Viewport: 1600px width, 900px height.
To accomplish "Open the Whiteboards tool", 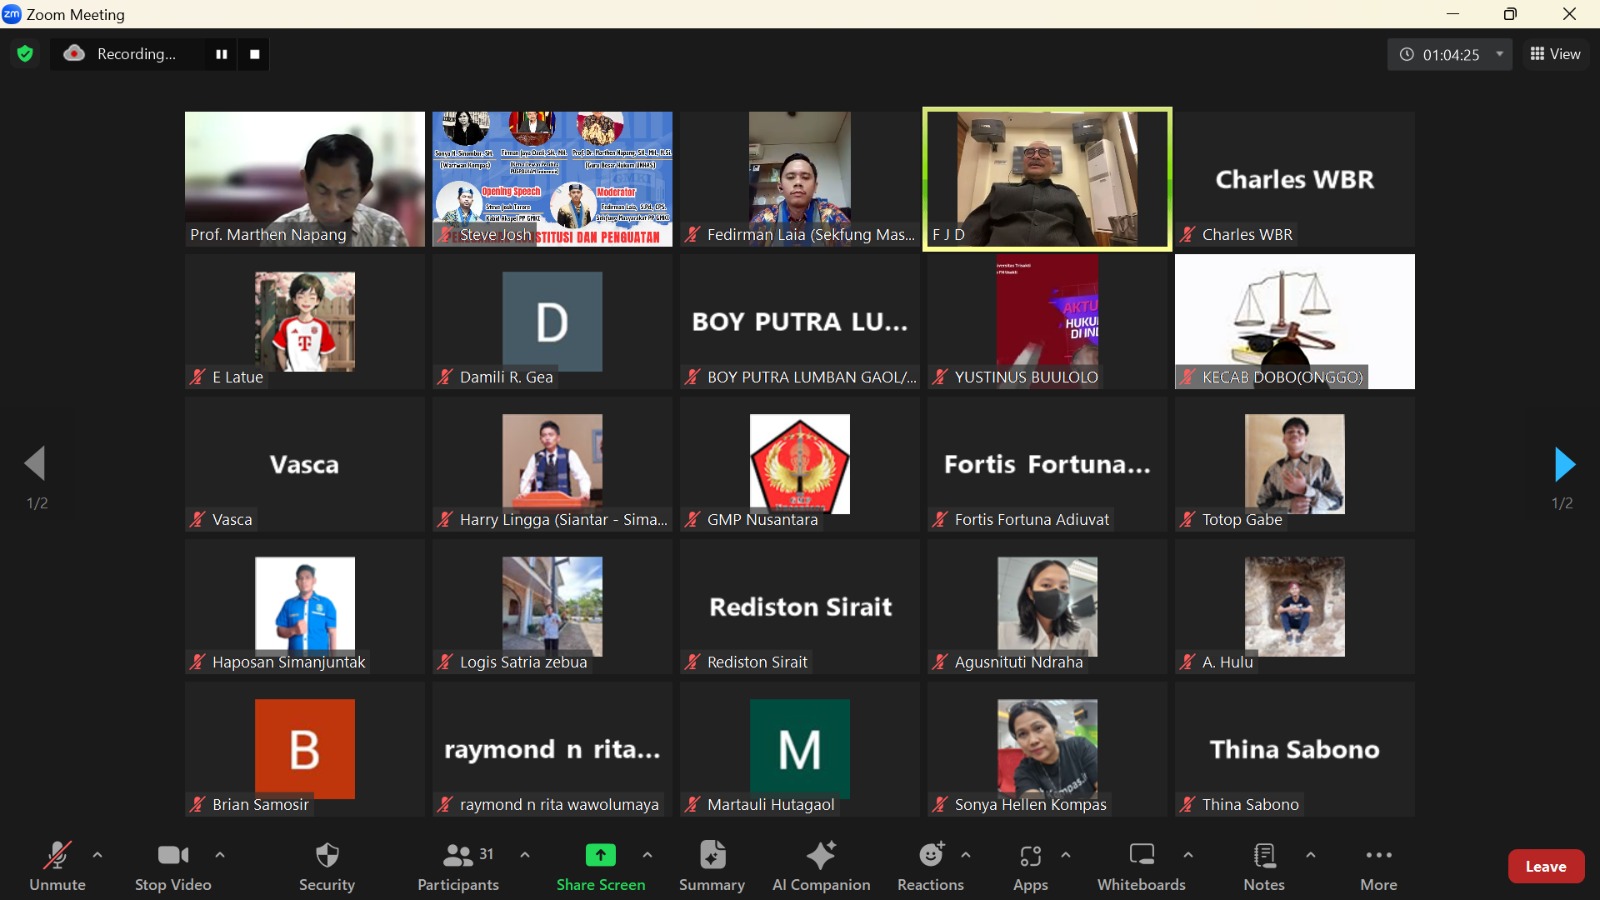I will click(1141, 866).
